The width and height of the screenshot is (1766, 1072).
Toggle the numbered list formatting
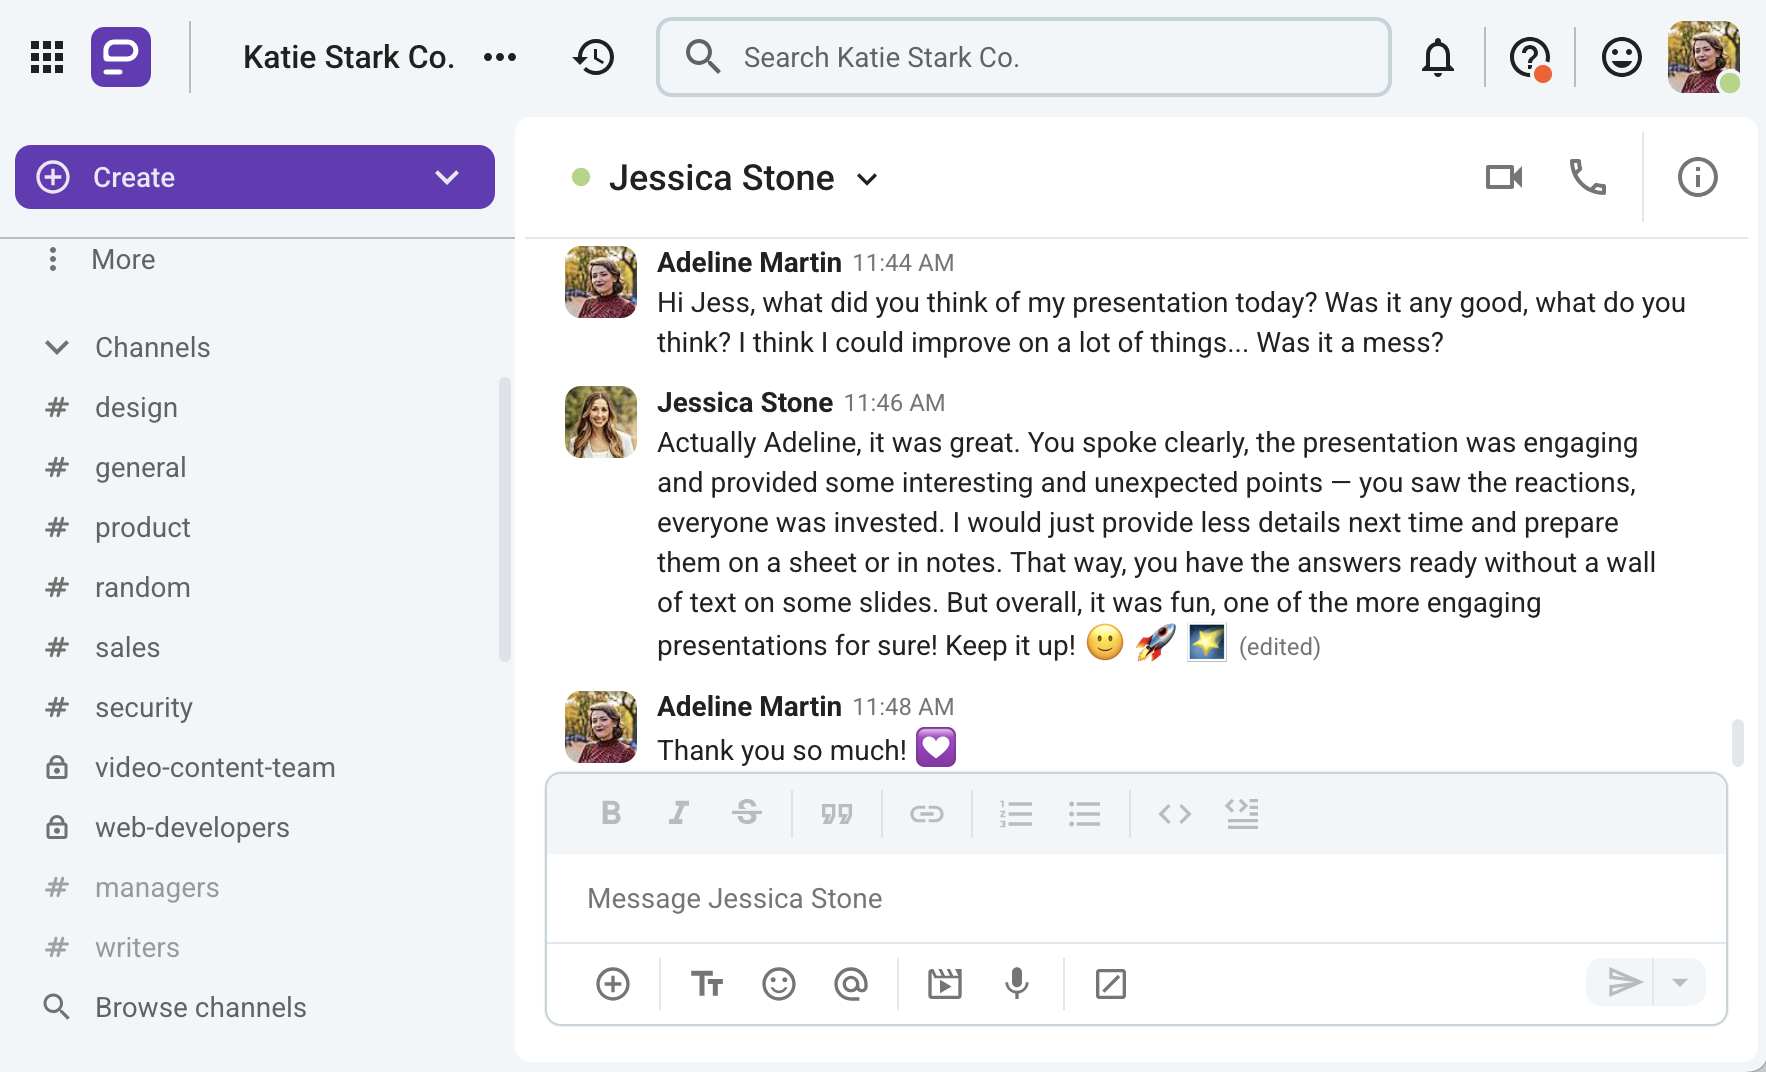tap(1016, 813)
